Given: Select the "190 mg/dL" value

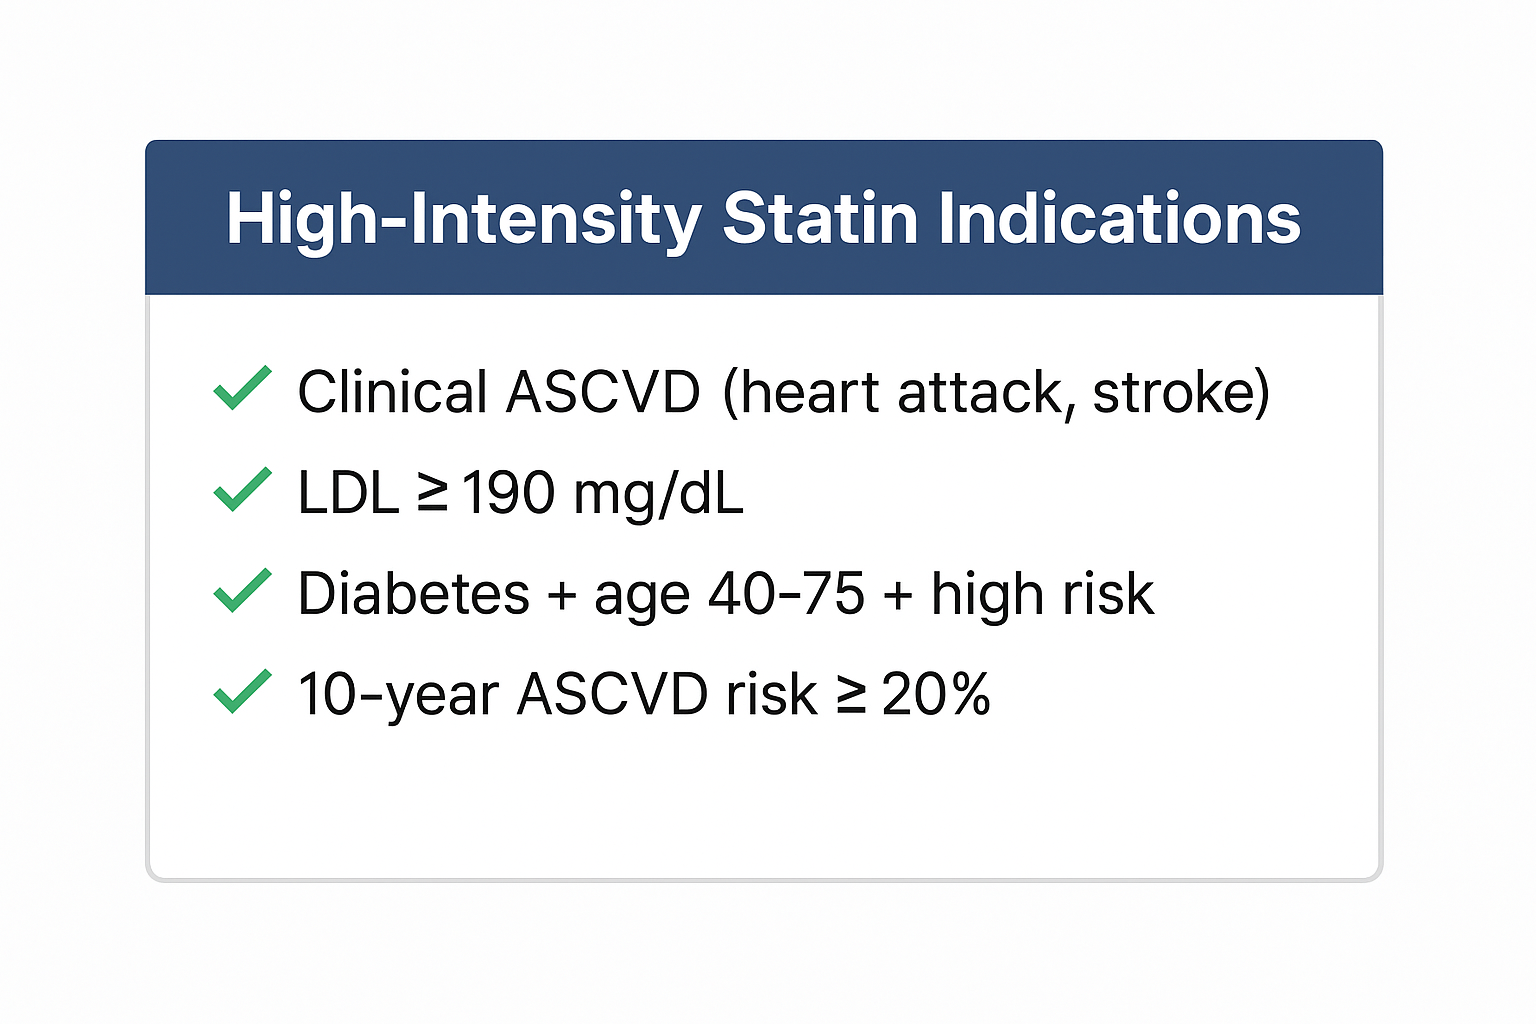Looking at the screenshot, I should tap(603, 493).
